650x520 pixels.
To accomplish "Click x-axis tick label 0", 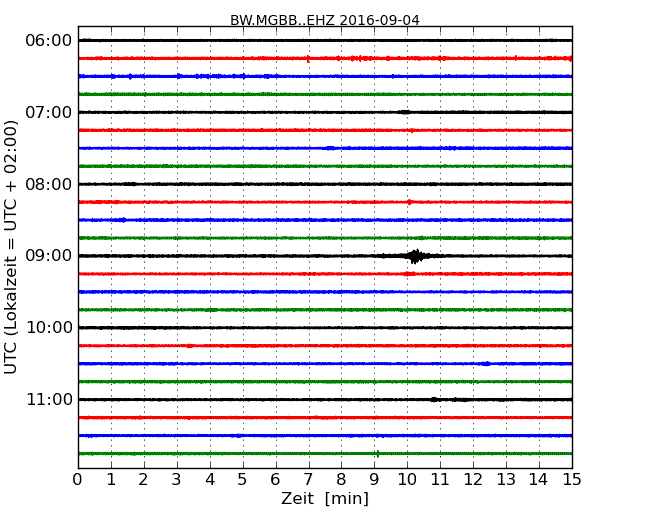I will 78,480.
